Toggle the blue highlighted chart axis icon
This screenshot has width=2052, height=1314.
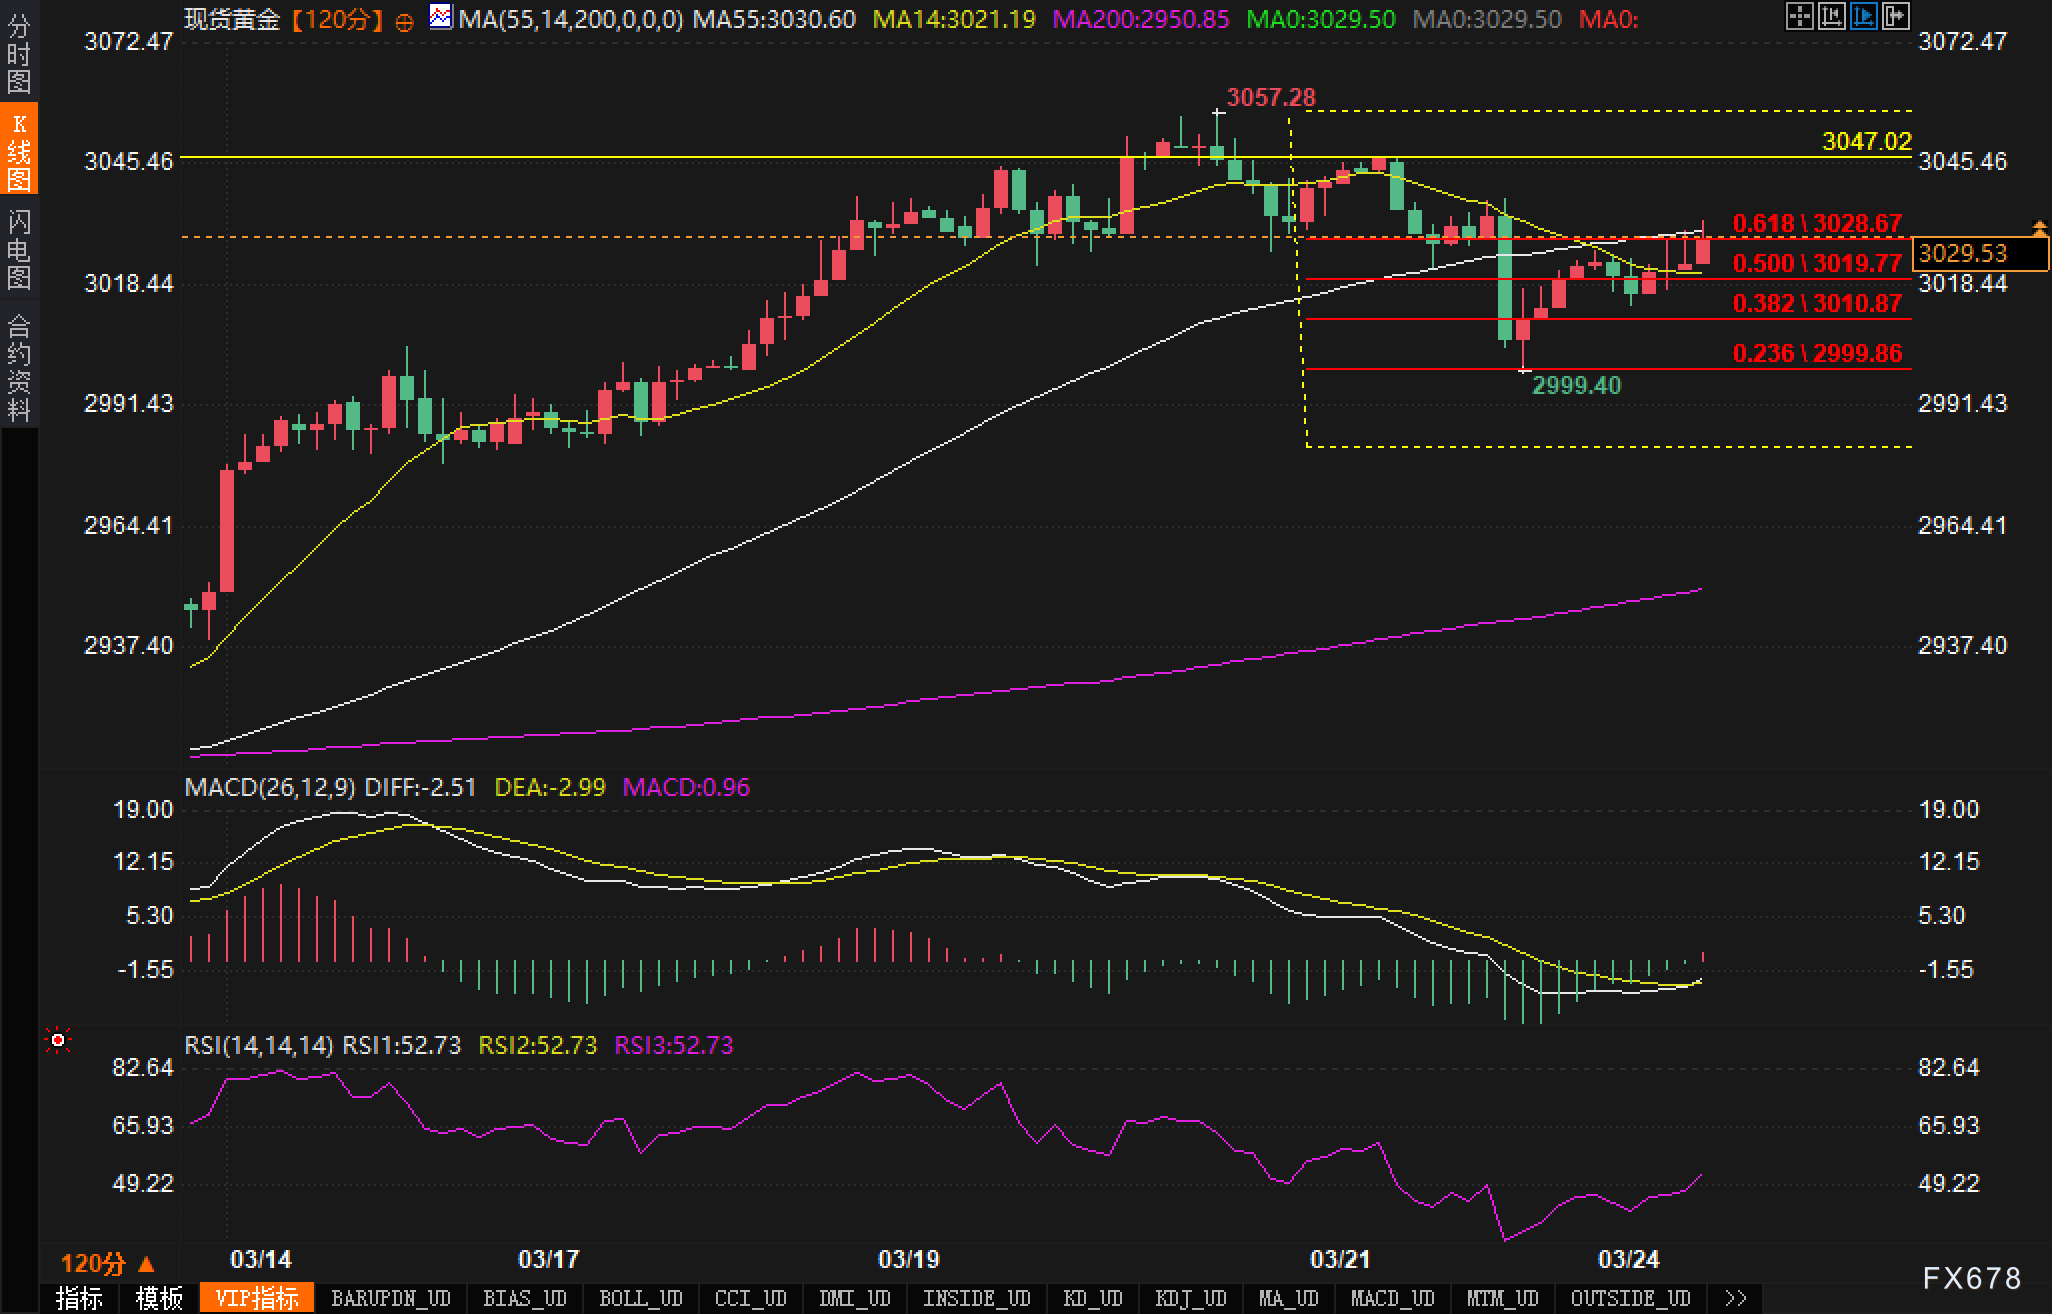point(1863,16)
